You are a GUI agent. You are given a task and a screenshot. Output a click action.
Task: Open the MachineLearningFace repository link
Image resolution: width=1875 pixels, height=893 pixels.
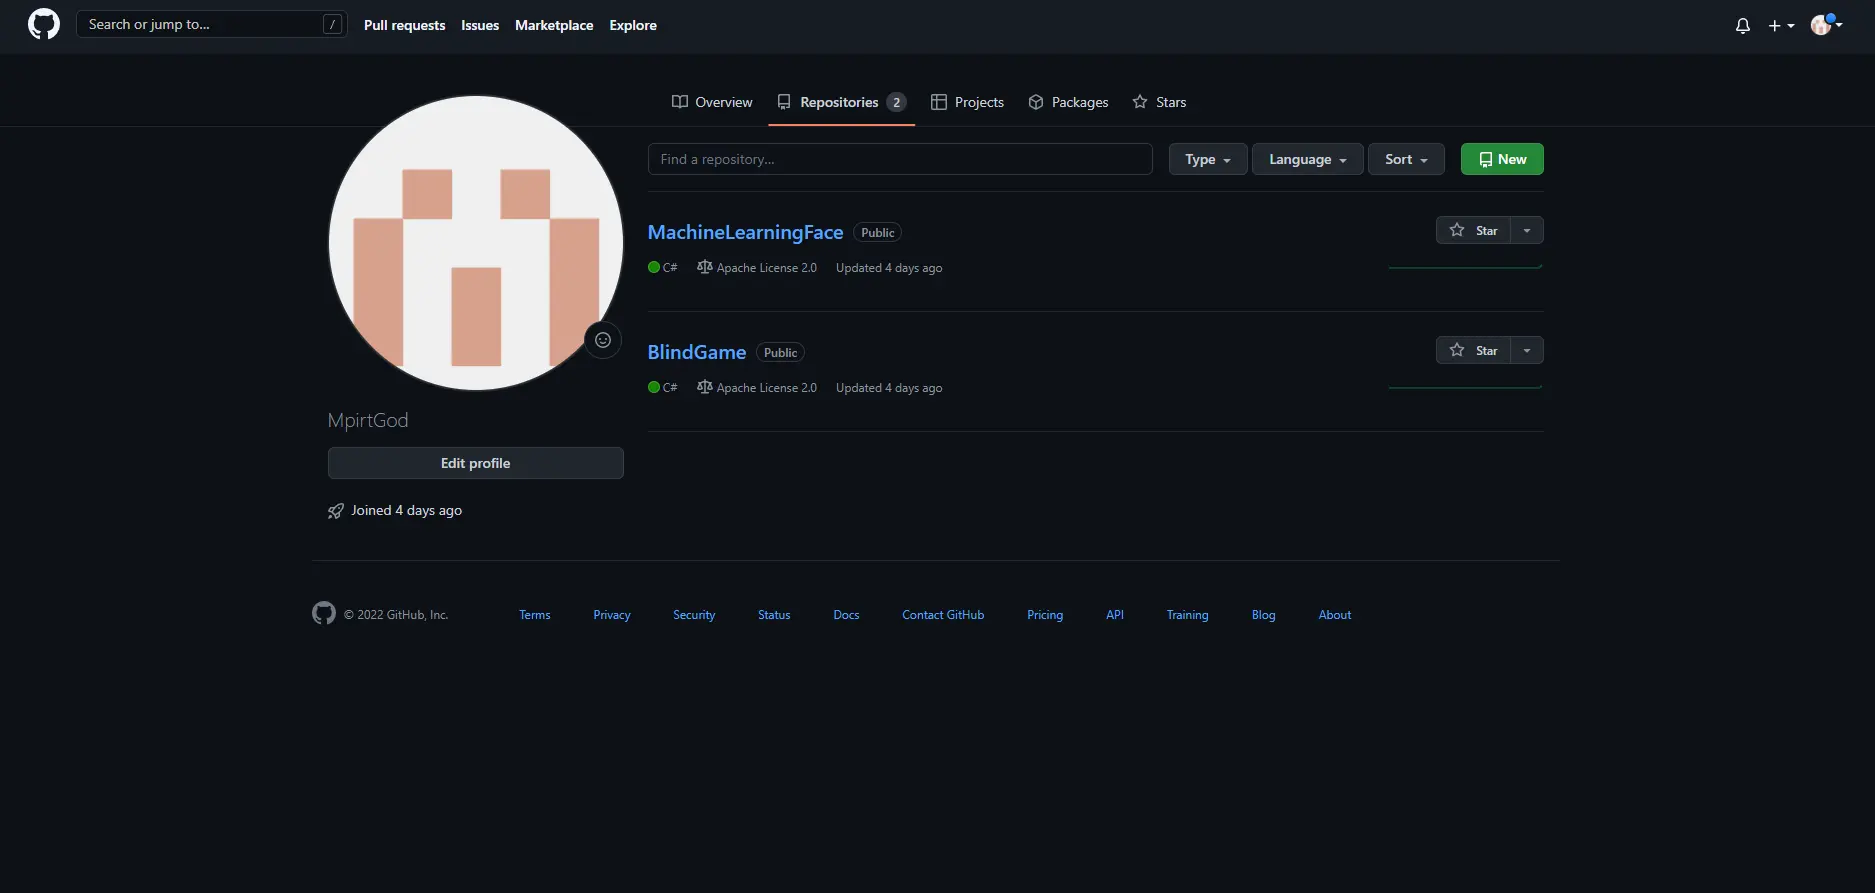tap(745, 232)
